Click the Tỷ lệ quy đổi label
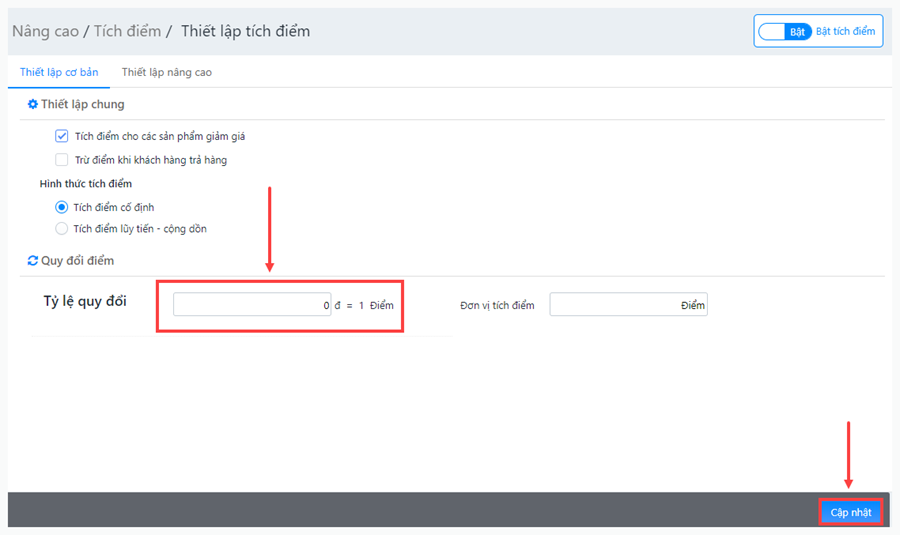This screenshot has width=900, height=535. (85, 301)
